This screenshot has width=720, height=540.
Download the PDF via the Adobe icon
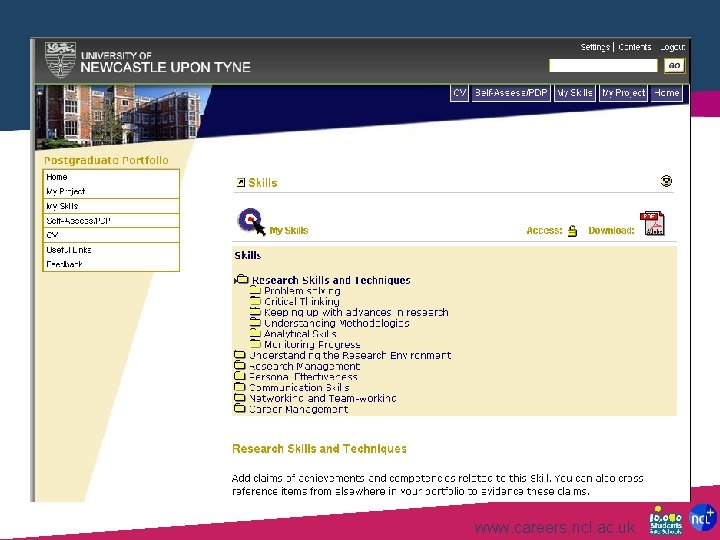click(652, 223)
